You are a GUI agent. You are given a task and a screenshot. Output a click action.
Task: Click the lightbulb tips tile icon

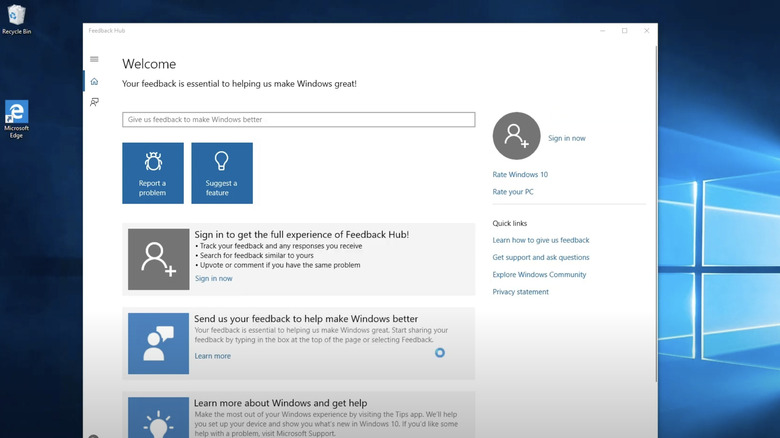158,417
